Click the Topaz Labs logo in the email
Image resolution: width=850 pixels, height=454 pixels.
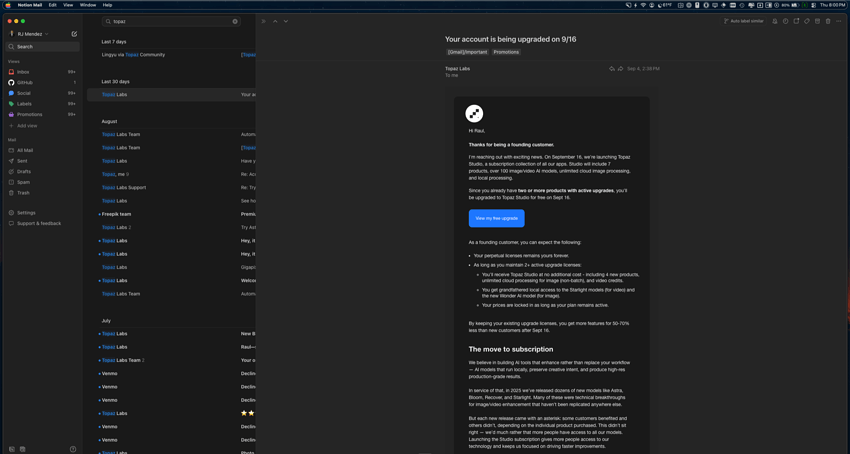[x=474, y=114]
